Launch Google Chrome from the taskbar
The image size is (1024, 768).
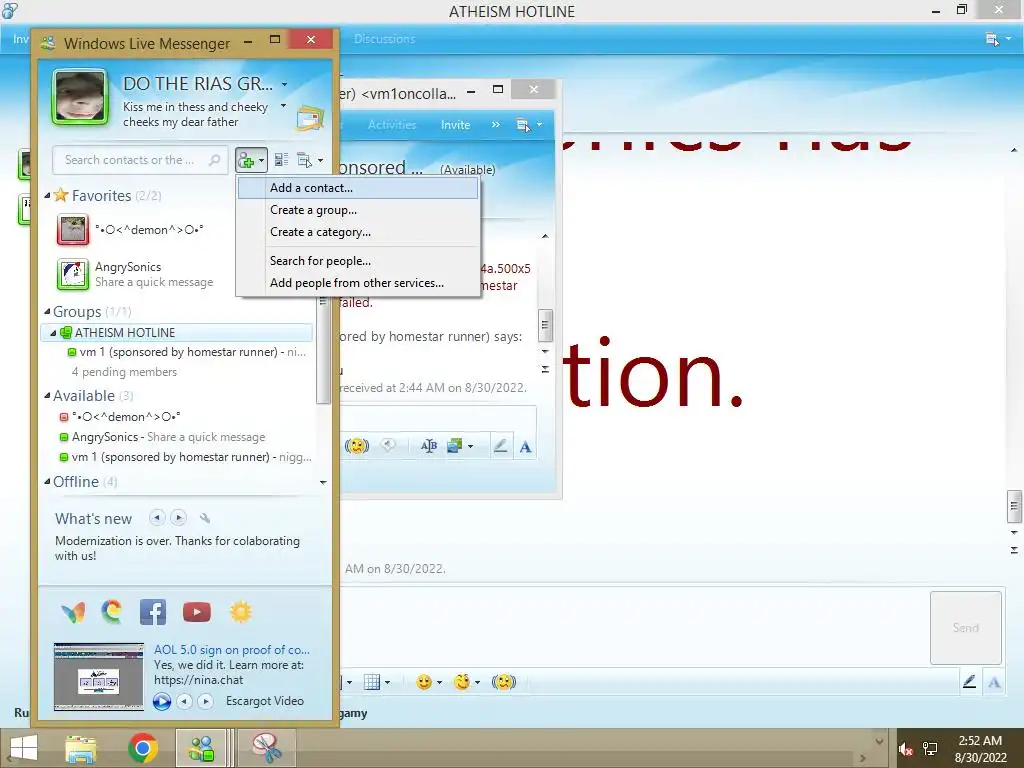click(142, 748)
